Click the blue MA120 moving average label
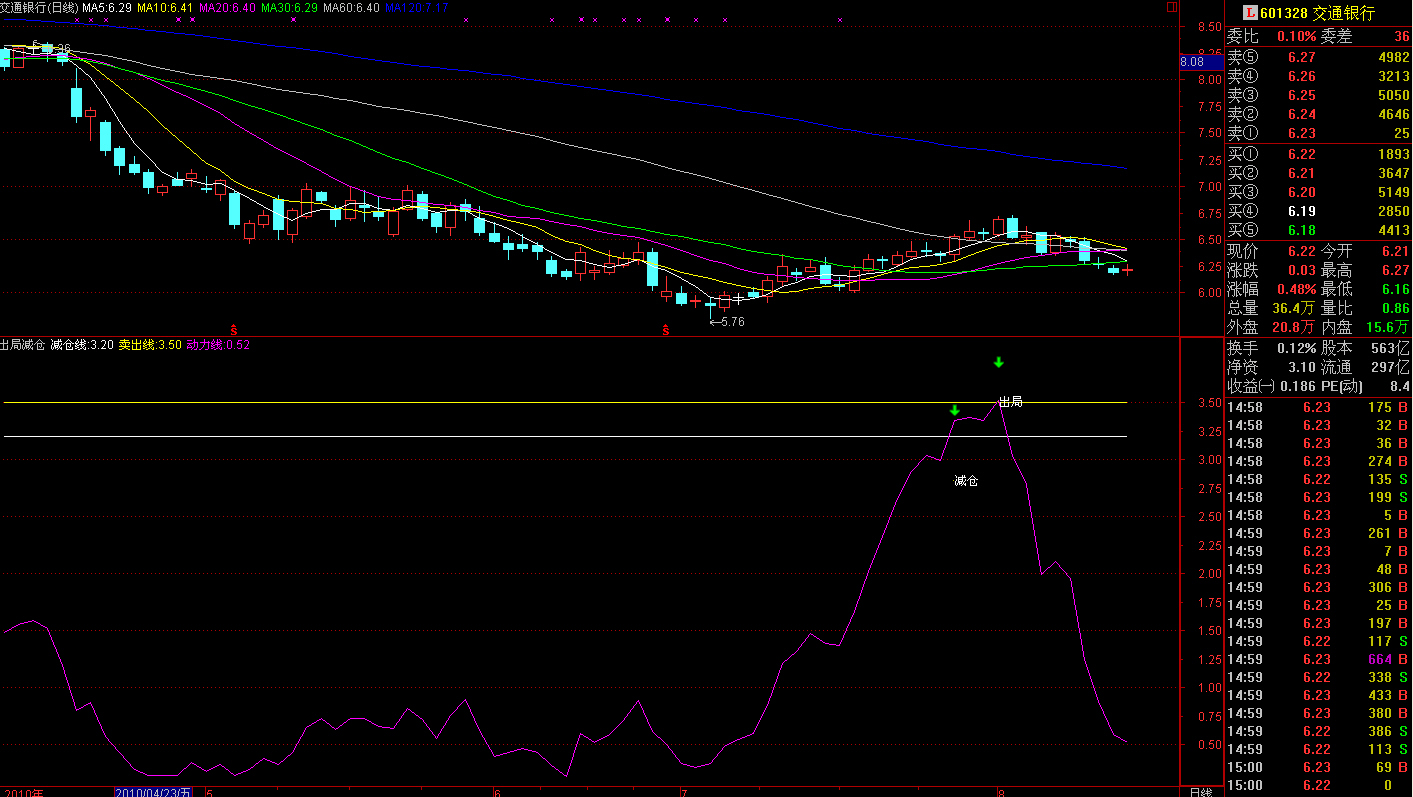 tap(416, 8)
